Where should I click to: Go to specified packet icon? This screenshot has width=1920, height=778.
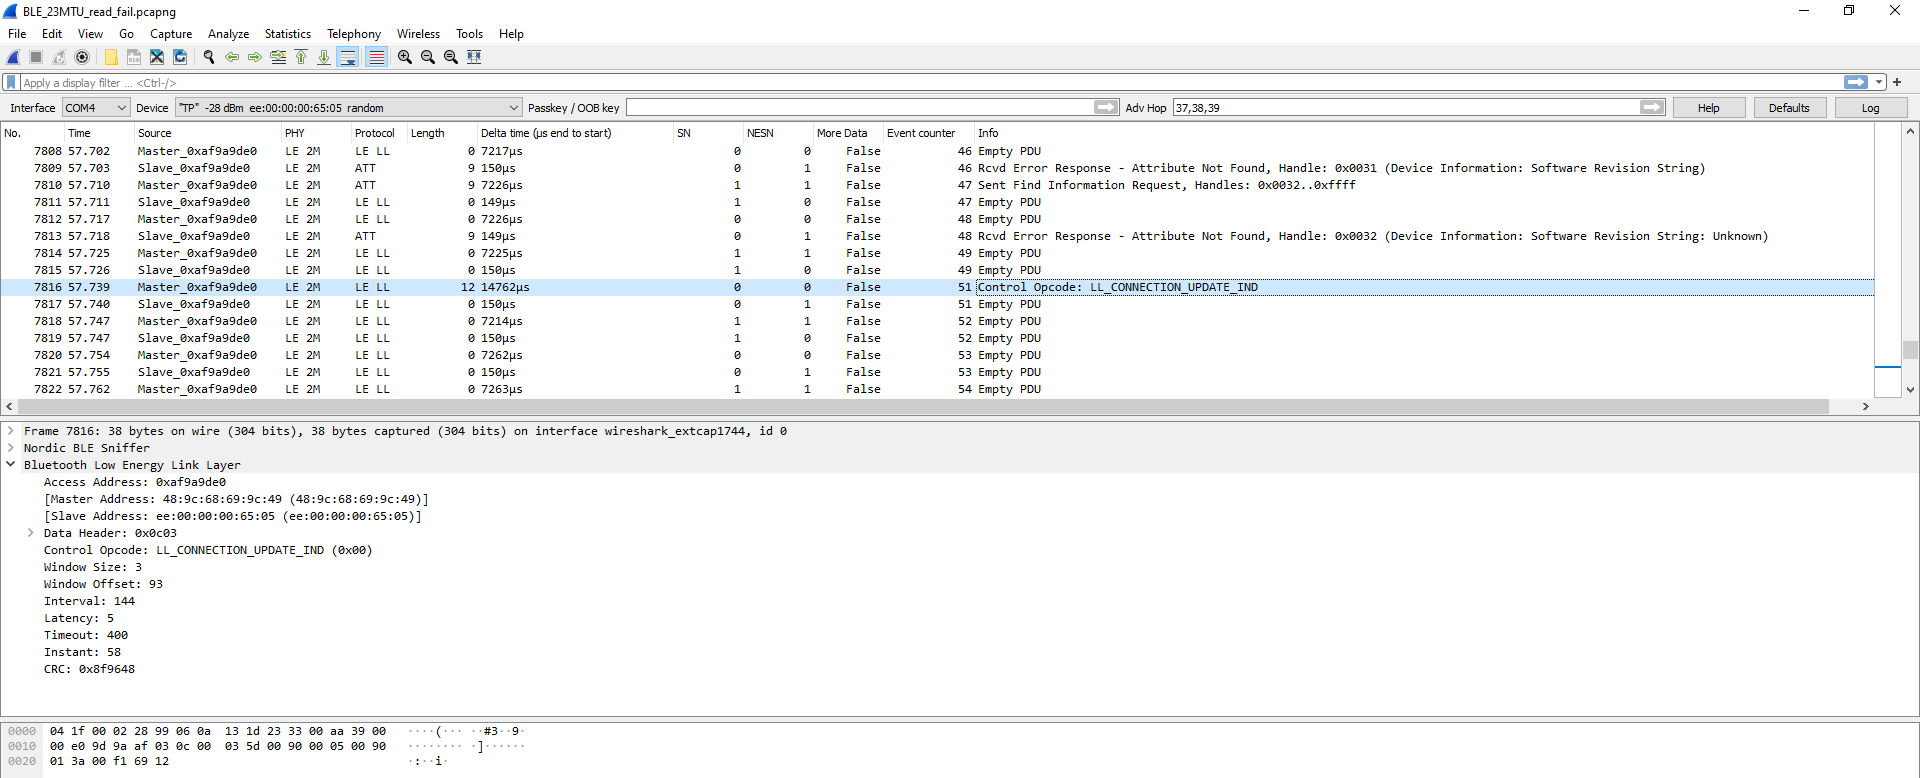click(x=278, y=57)
